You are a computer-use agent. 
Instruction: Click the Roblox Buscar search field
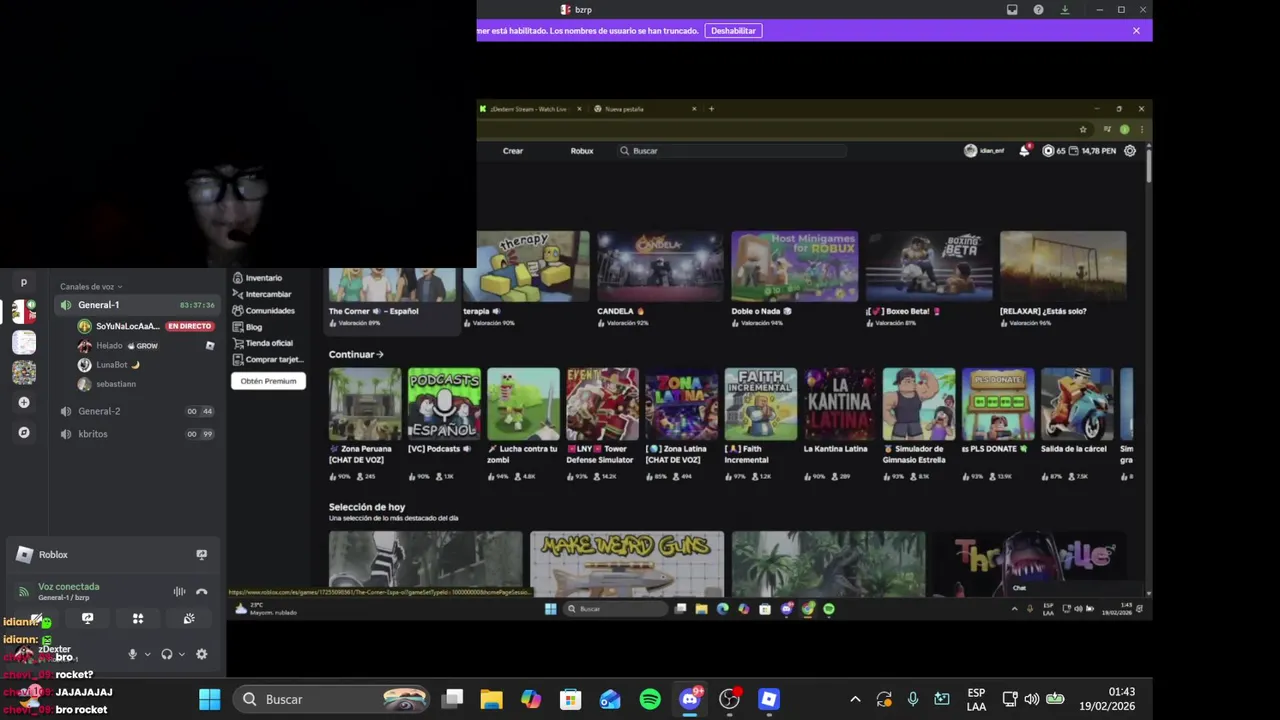coord(732,151)
